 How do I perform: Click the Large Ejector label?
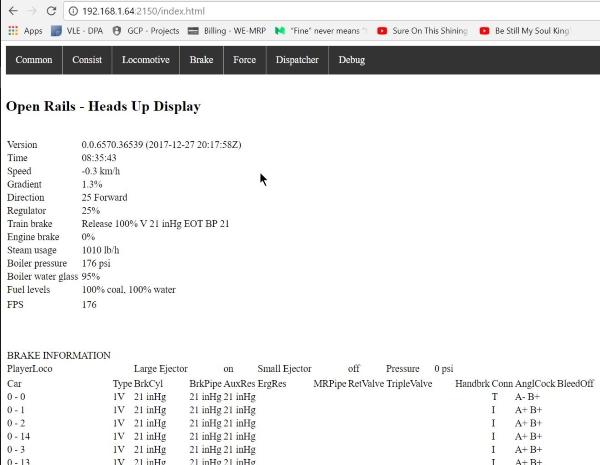pos(161,369)
